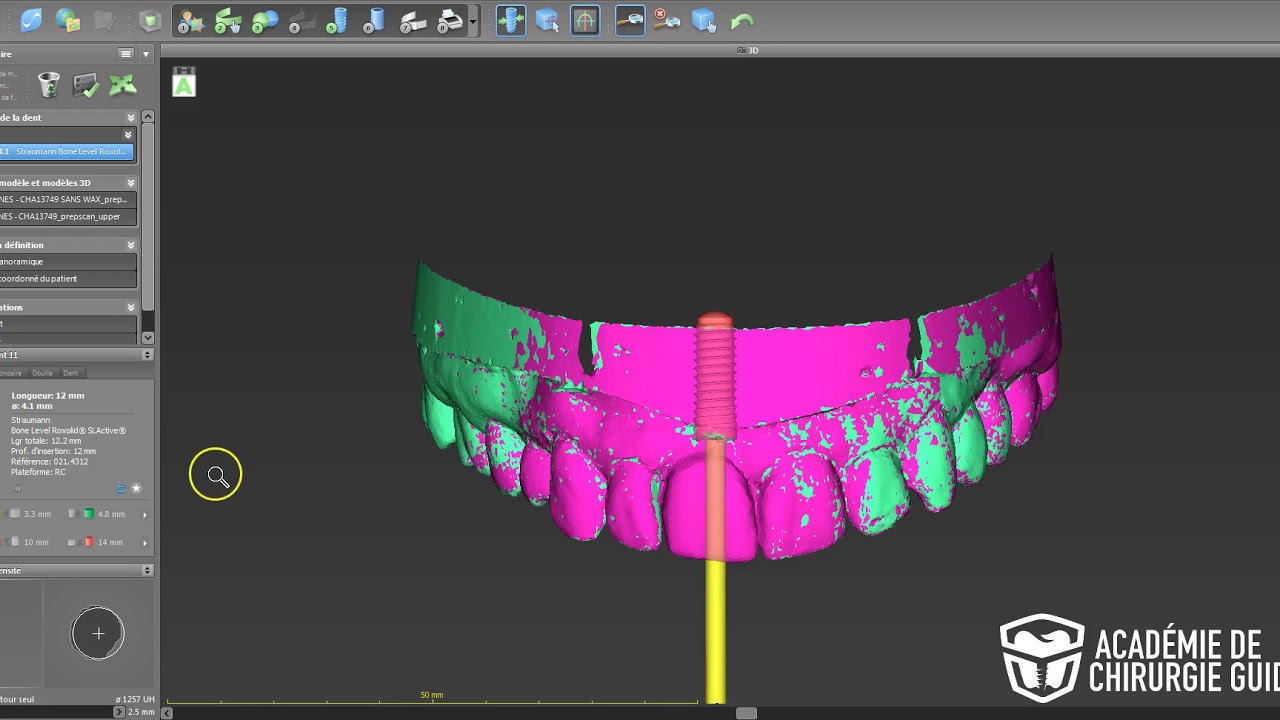Open the globe and folder project icon
Image resolution: width=1280 pixels, height=720 pixels.
68,20
